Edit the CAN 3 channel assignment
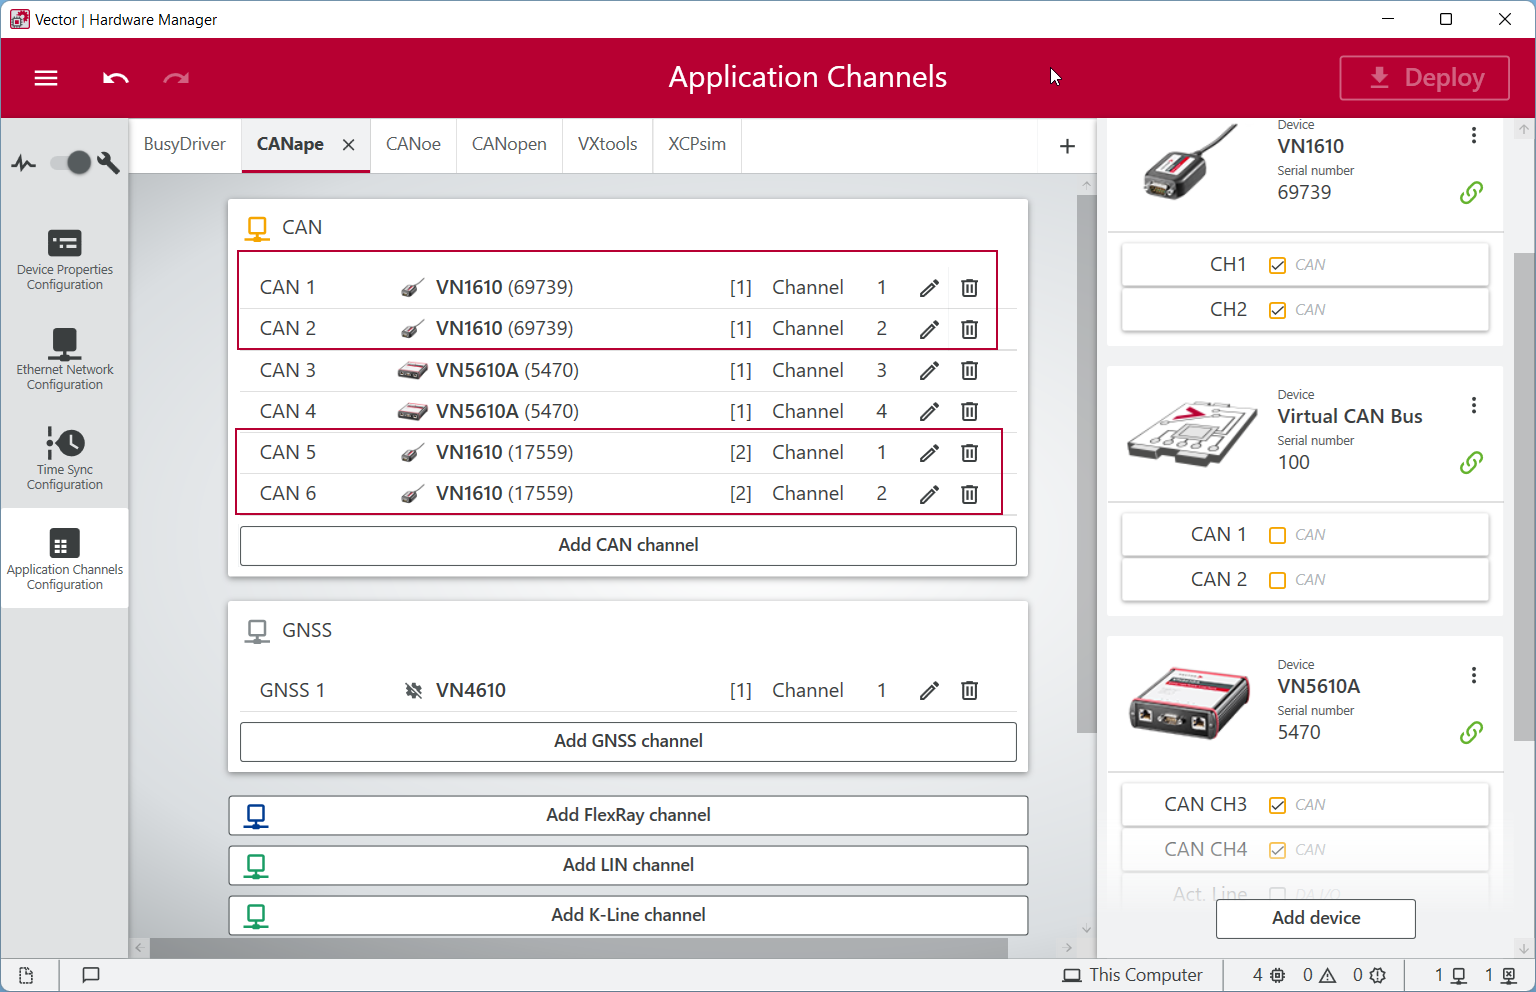Viewport: 1536px width, 992px height. click(929, 371)
